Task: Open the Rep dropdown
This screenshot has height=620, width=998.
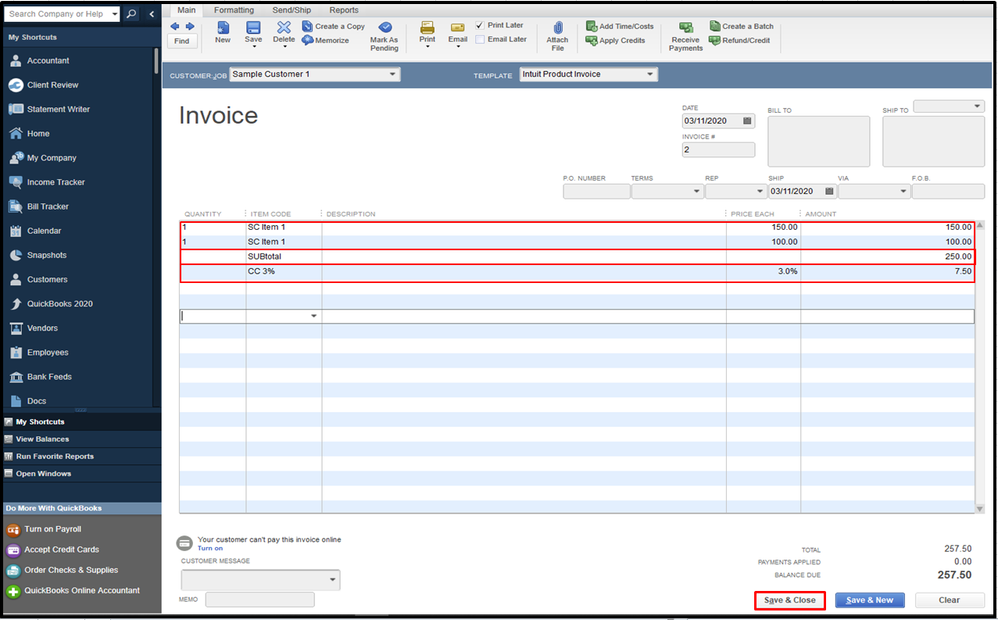Action: [759, 191]
